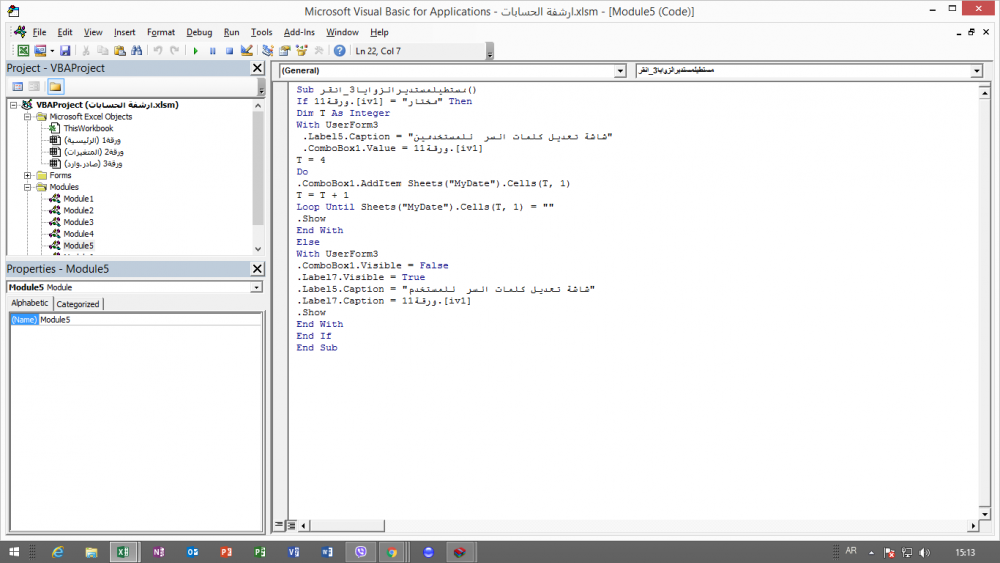This screenshot has height=563, width=1000.
Task: Select Module1 in project tree
Action: [x=78, y=199]
